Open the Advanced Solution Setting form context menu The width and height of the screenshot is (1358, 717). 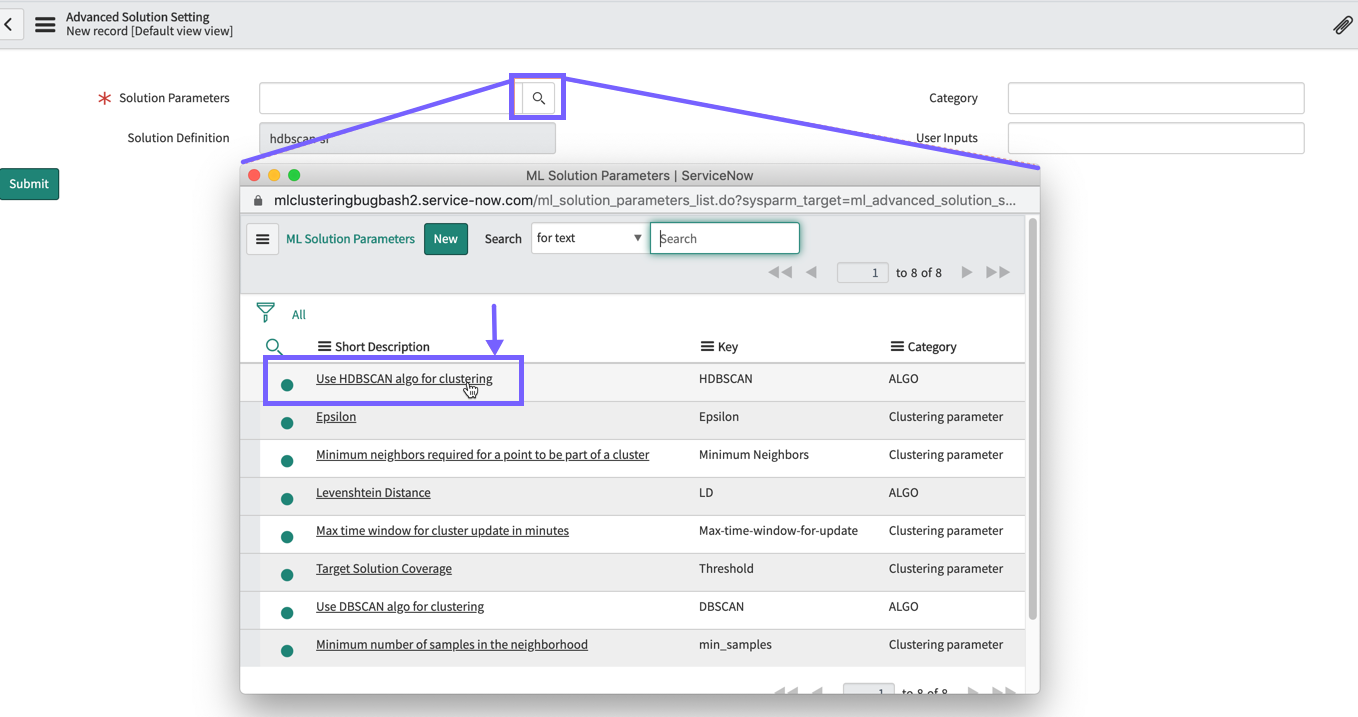click(x=45, y=25)
